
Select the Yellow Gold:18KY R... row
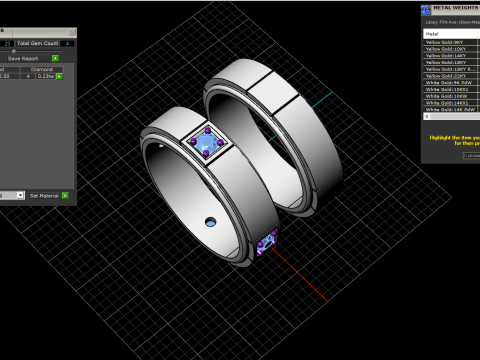(451, 69)
